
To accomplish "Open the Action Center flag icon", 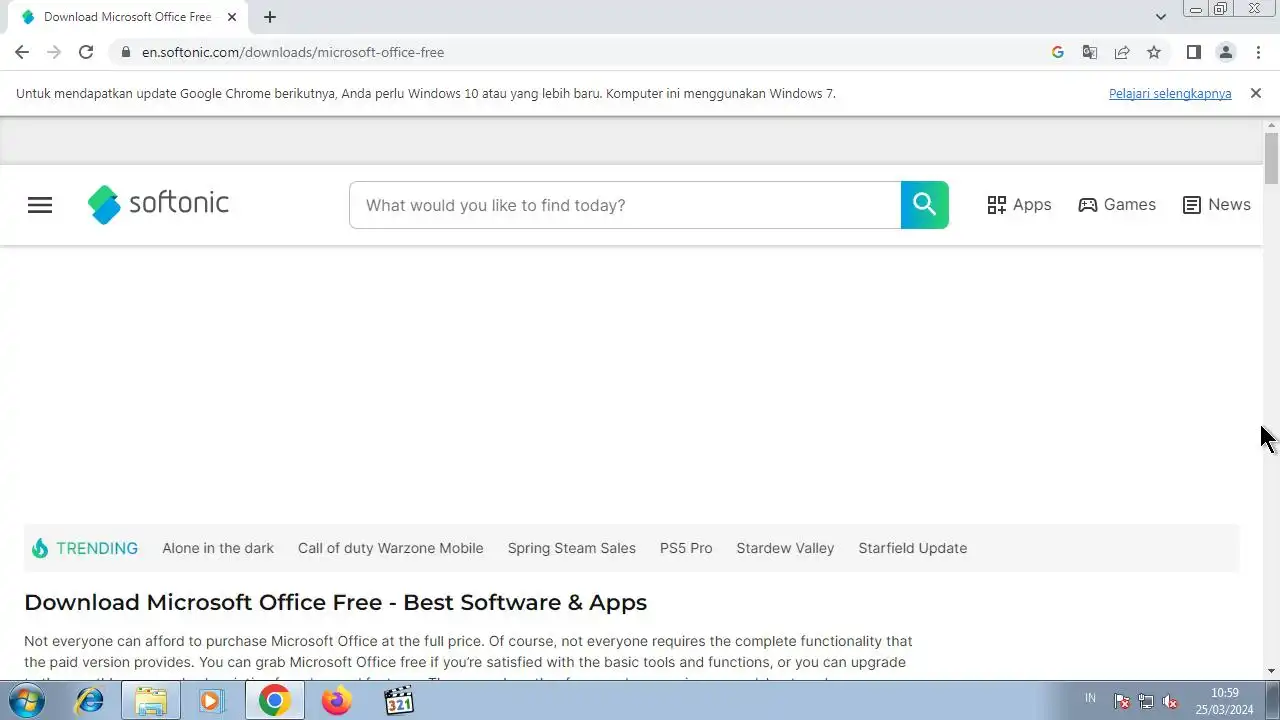I will tap(1122, 701).
